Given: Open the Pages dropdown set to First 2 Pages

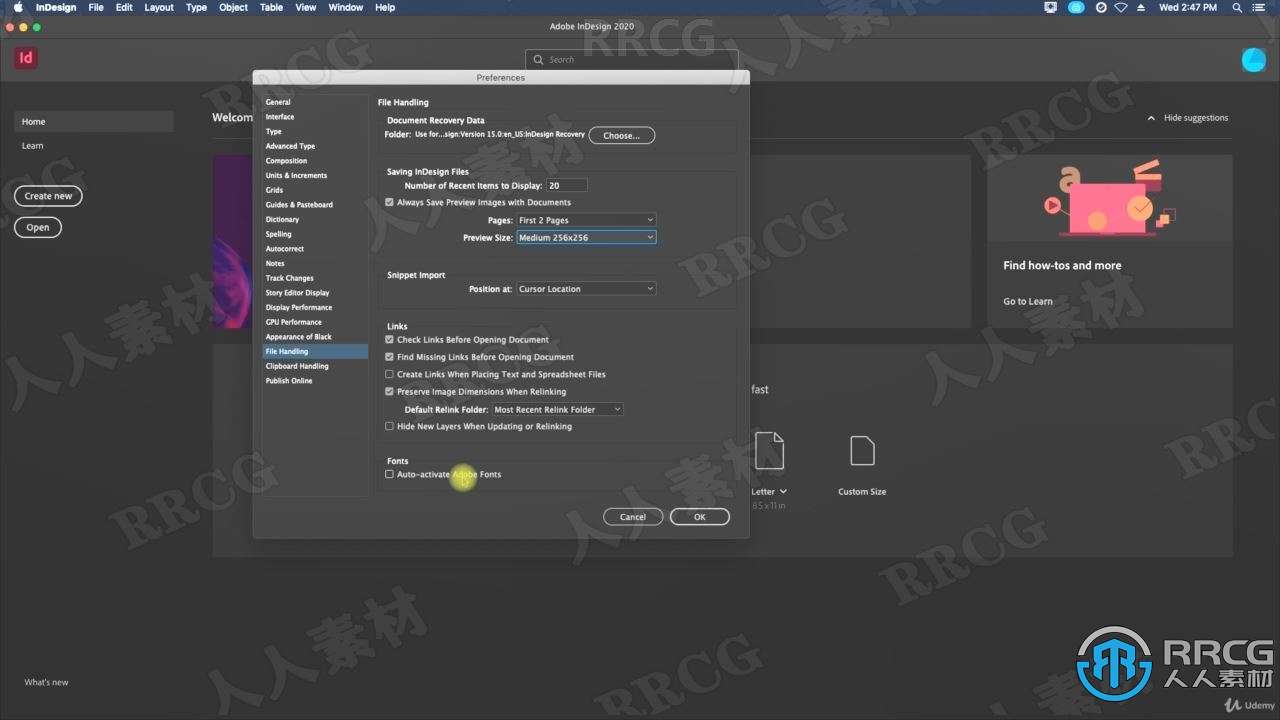Looking at the screenshot, I should coord(586,220).
